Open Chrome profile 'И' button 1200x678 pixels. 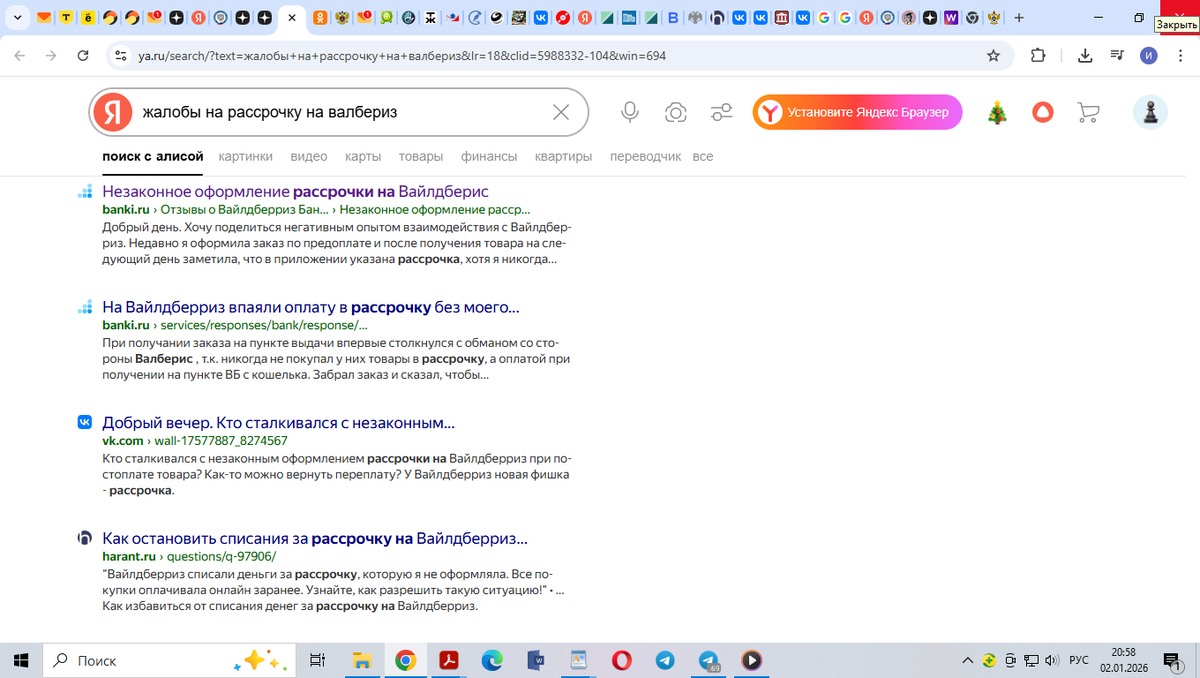pyautogui.click(x=1149, y=56)
